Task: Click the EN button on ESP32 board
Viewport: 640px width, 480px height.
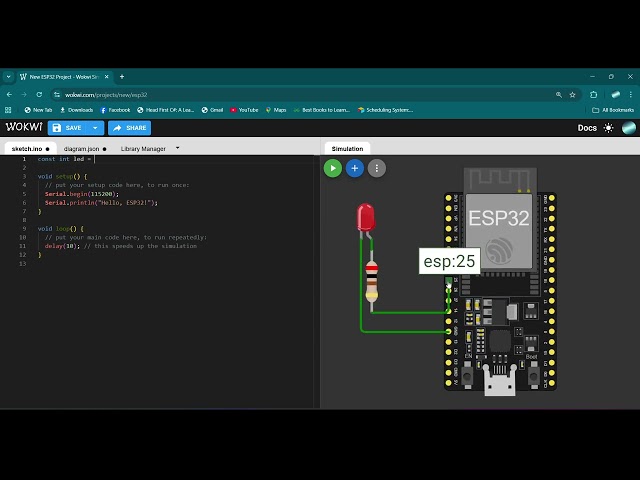Action: [x=468, y=375]
